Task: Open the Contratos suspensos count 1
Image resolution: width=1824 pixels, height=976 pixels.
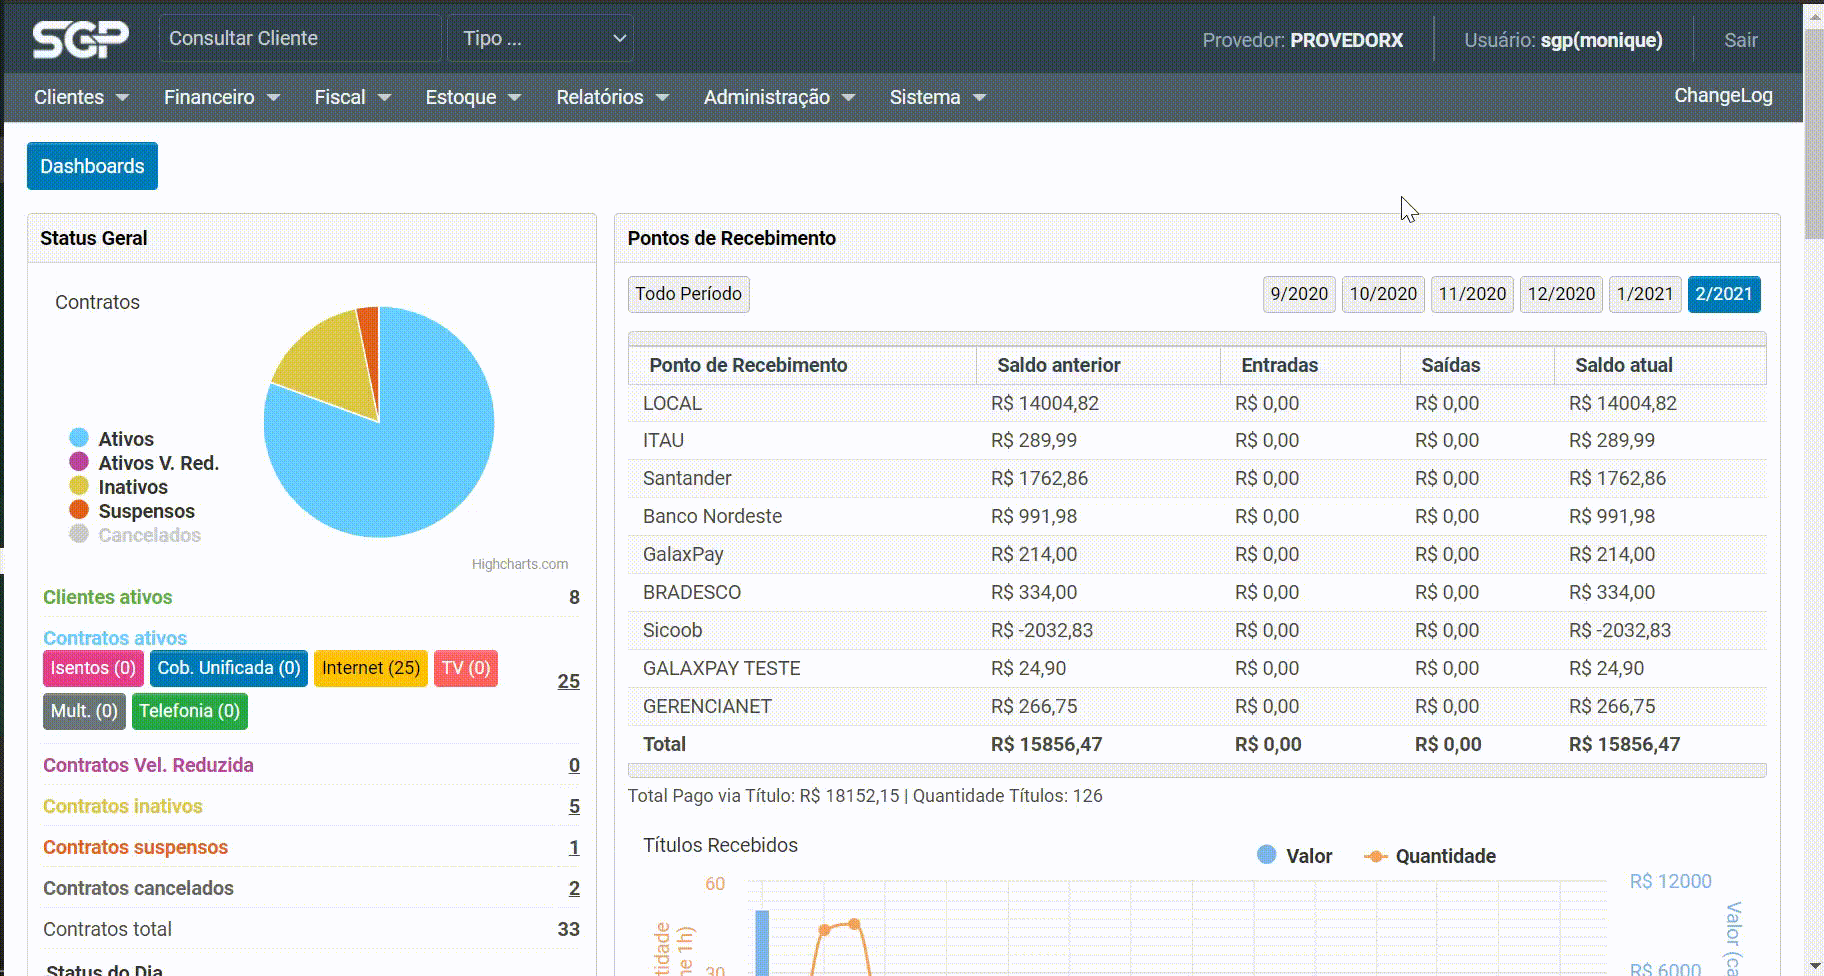Action: pyautogui.click(x=574, y=847)
